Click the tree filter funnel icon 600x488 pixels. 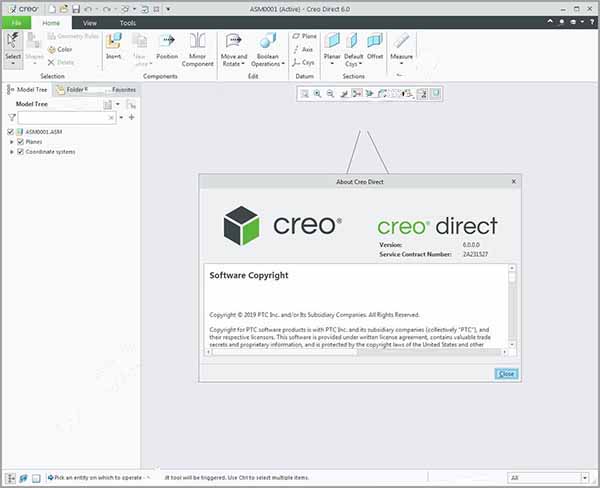(12, 118)
